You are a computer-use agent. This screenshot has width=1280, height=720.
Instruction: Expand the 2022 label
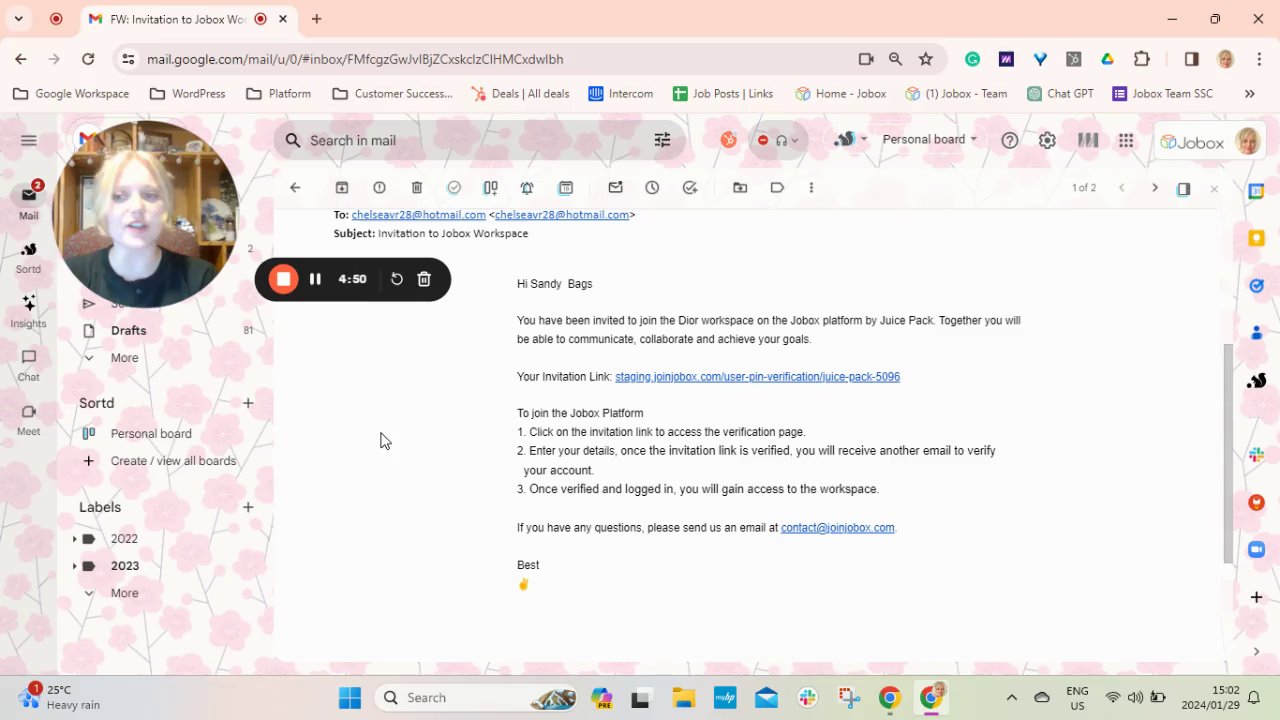tap(74, 539)
